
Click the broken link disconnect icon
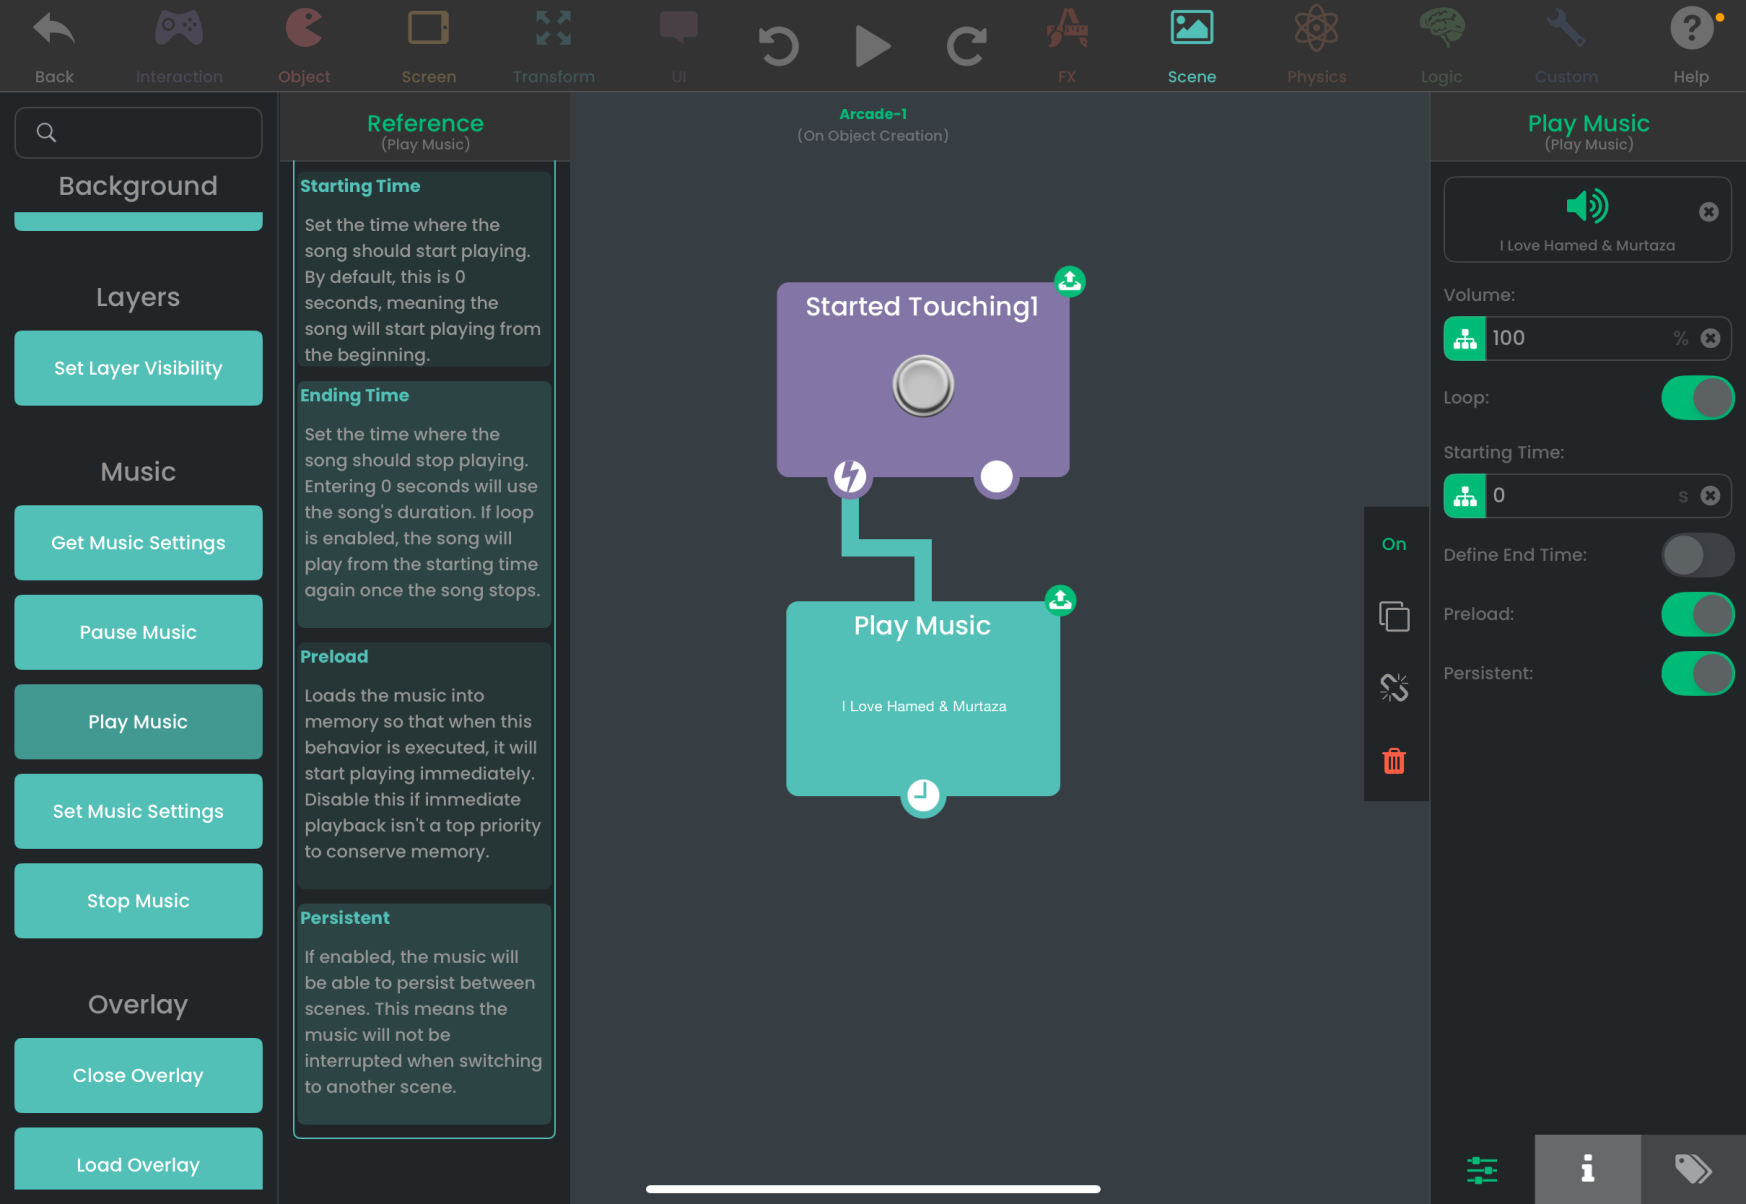(1394, 688)
